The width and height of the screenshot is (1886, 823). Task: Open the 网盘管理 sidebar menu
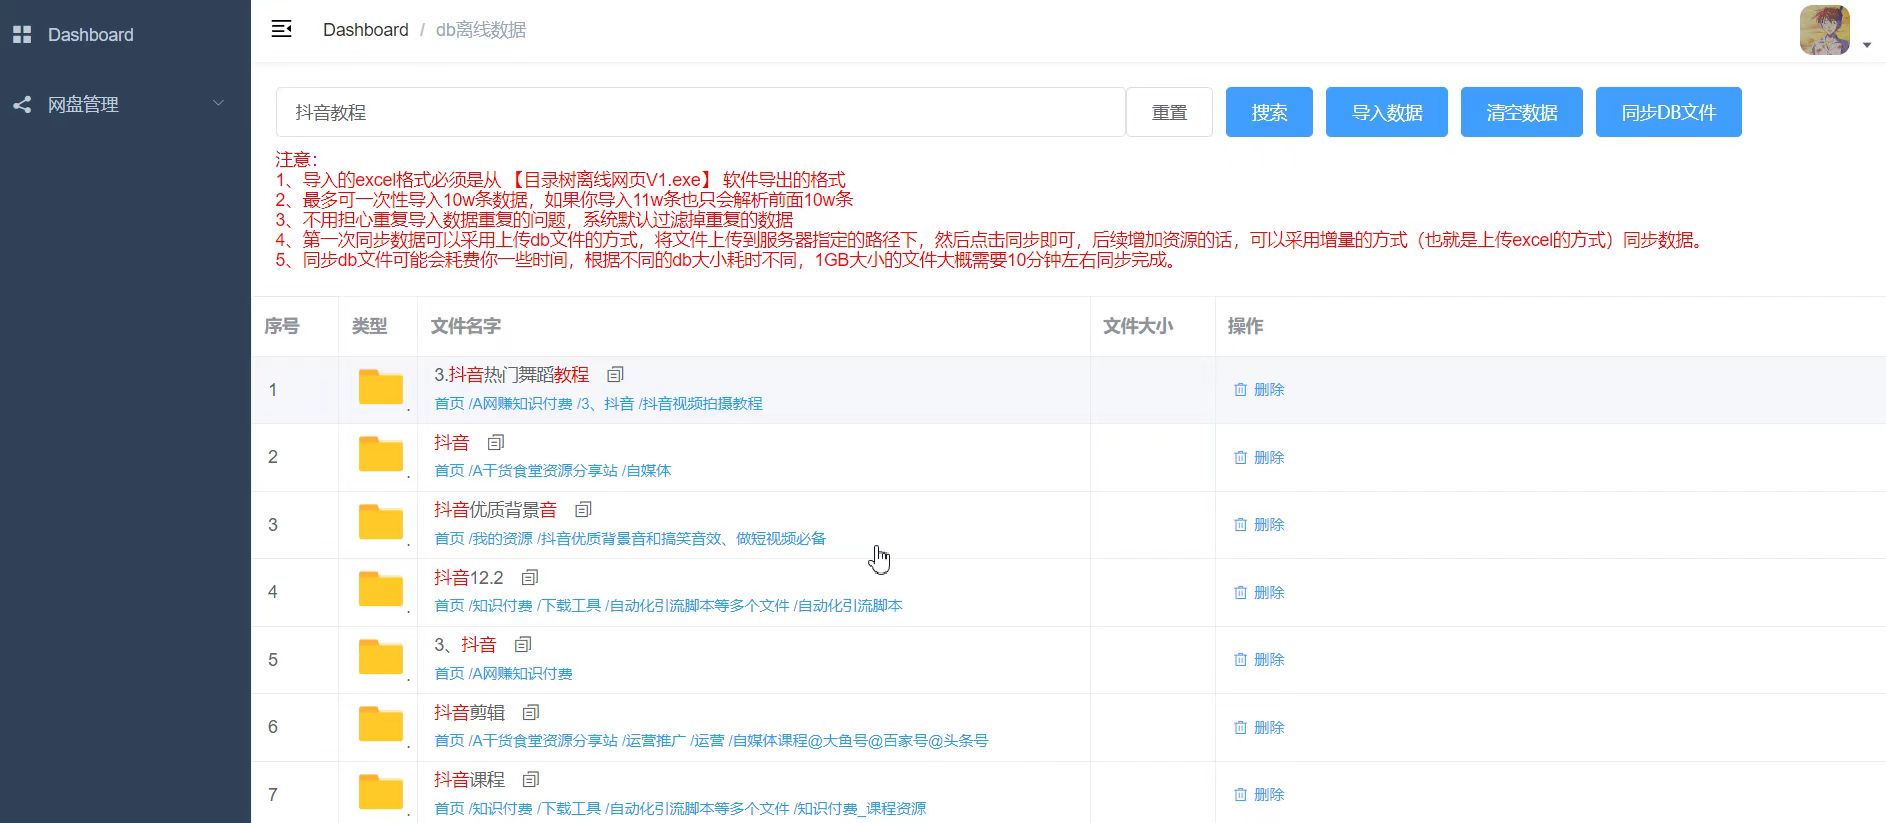[125, 105]
